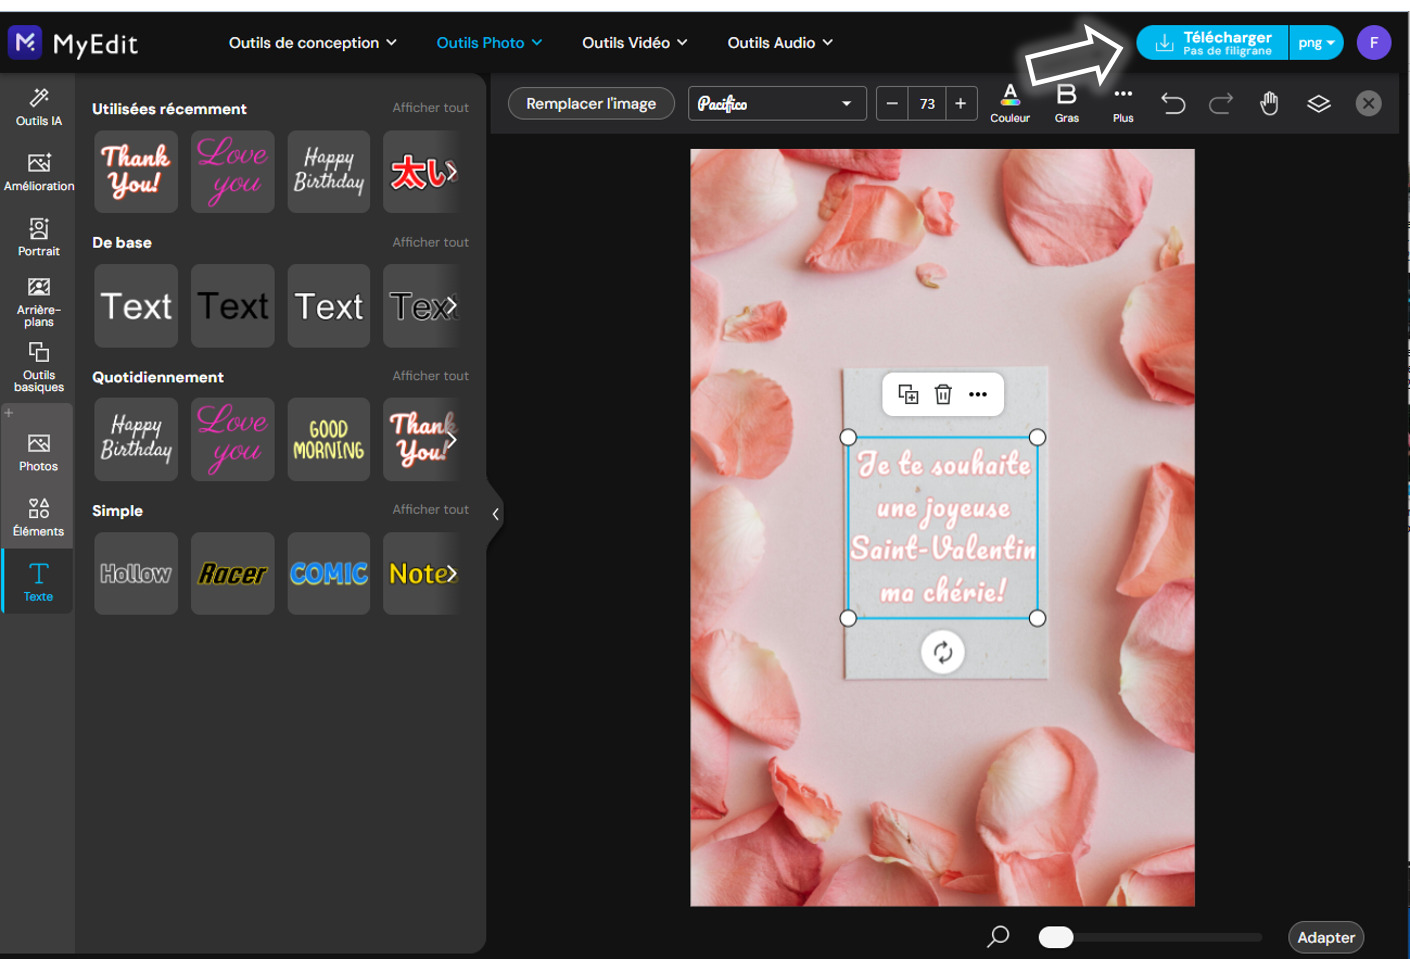Image resolution: width=1410 pixels, height=959 pixels.
Task: Duplicate the selected text element
Action: click(908, 394)
